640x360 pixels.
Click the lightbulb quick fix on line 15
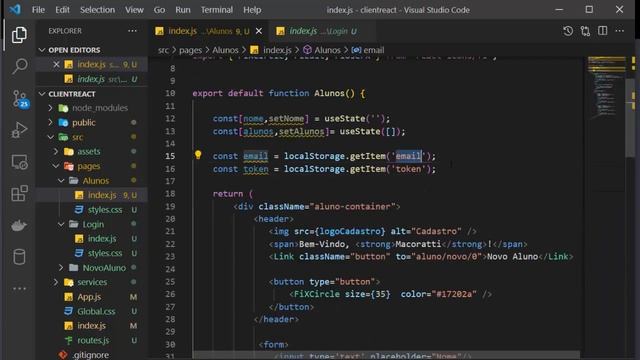[198, 155]
